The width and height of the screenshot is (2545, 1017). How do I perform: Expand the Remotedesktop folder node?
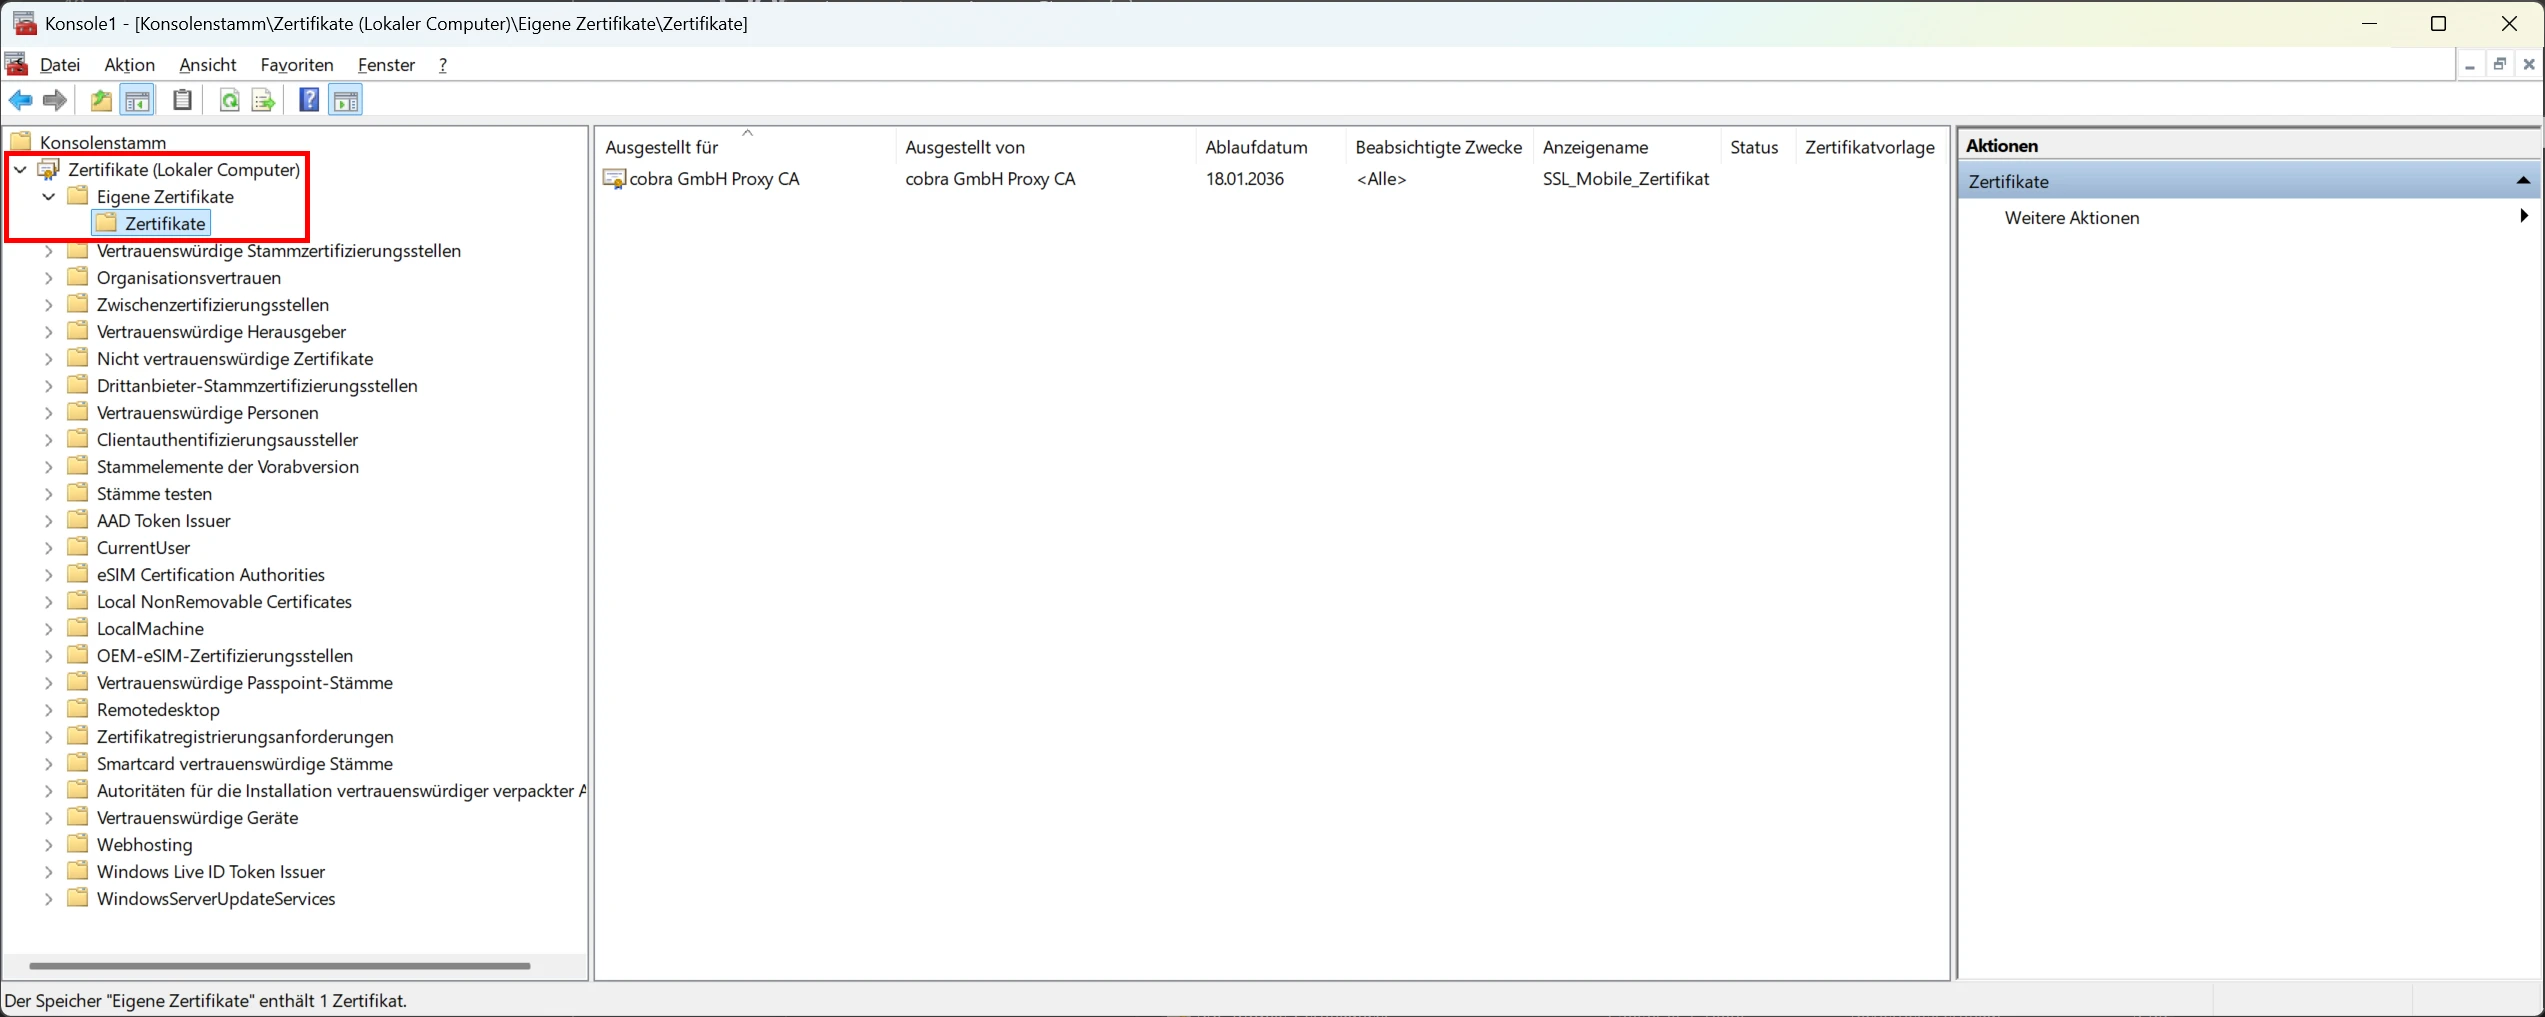[x=48, y=710]
